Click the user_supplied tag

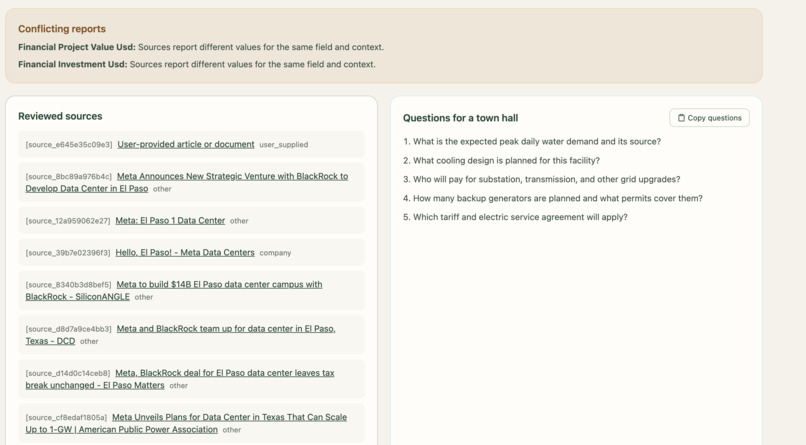(284, 145)
